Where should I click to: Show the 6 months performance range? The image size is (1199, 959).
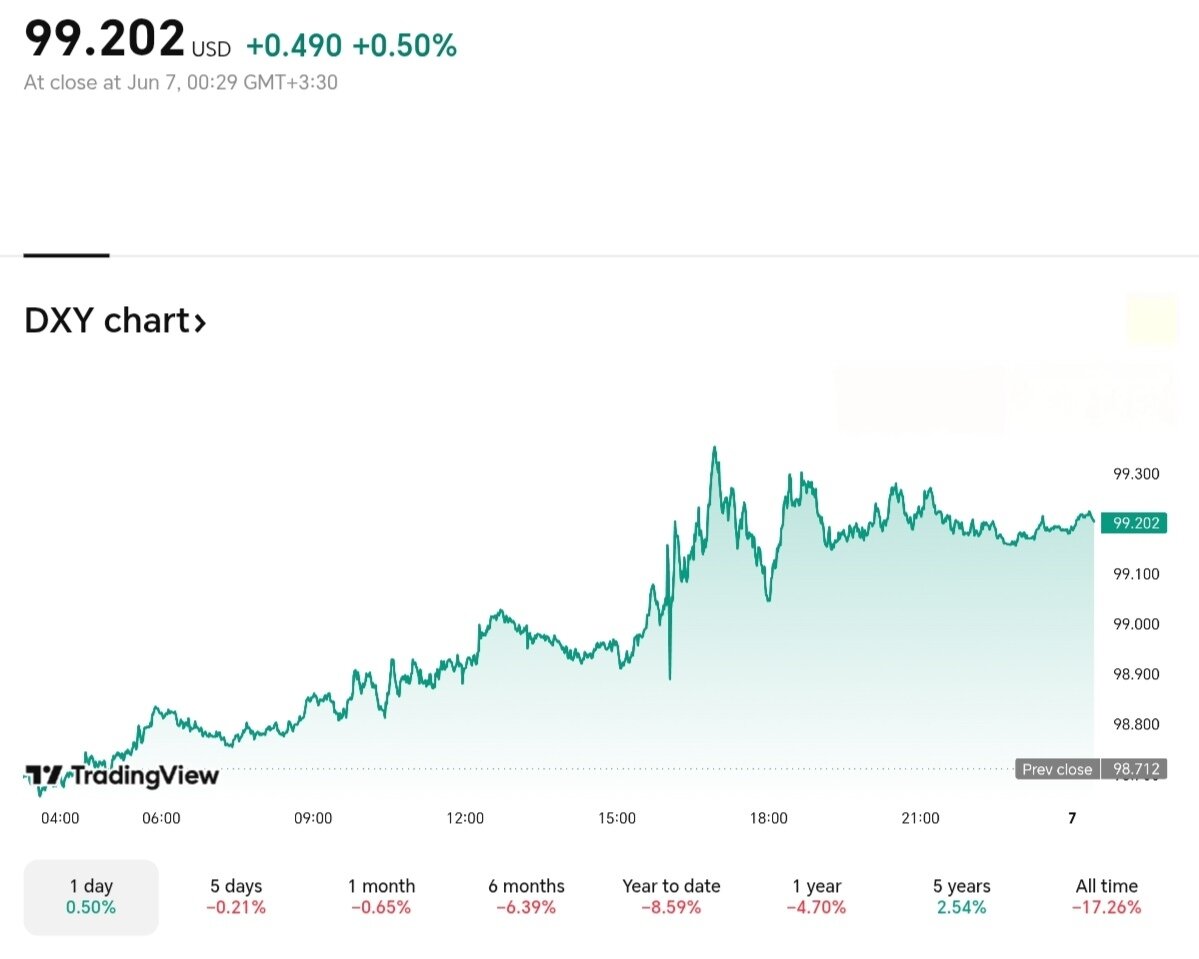(x=526, y=897)
